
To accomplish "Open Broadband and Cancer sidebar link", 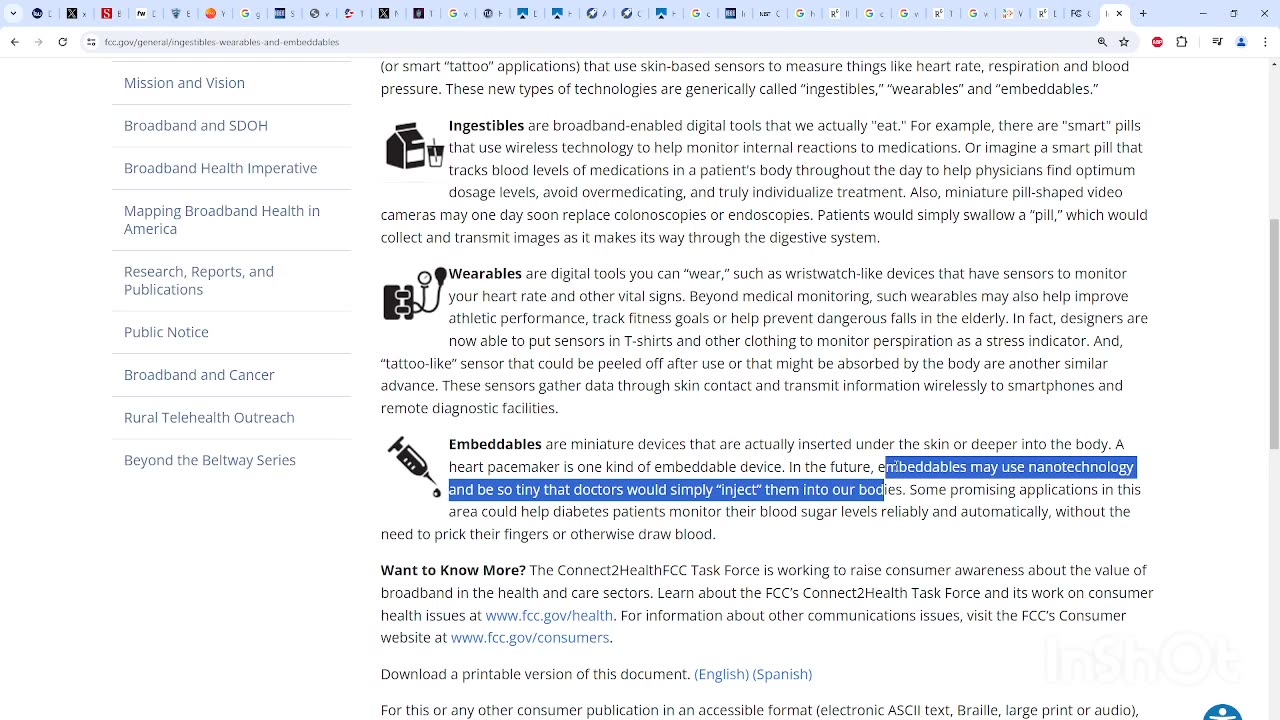I will 199,375.
